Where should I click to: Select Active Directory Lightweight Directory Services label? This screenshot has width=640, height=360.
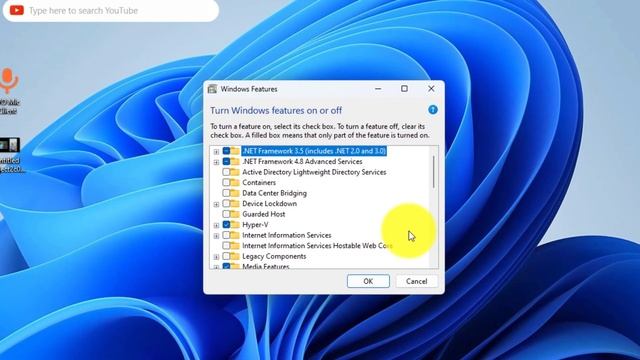tap(314, 172)
